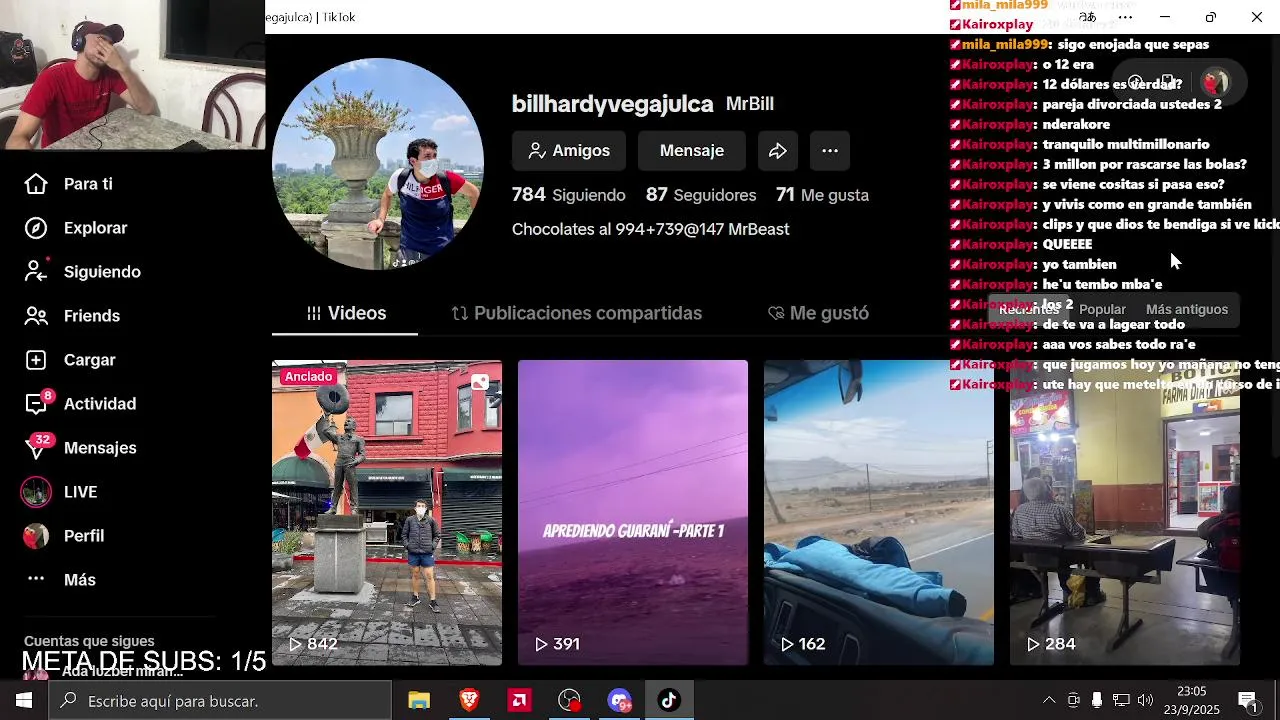Open OBS Studio from taskbar
Screen dimensions: 1280x720
point(569,701)
